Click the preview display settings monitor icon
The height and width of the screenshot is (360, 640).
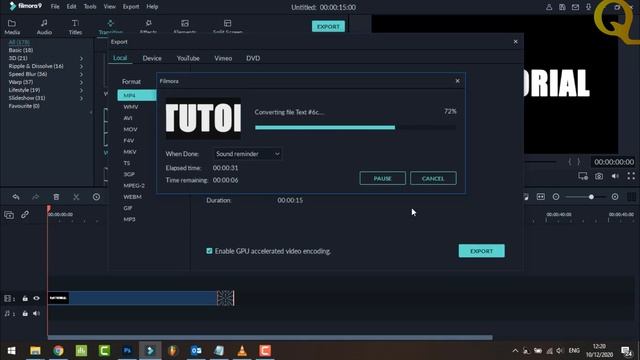click(583, 176)
